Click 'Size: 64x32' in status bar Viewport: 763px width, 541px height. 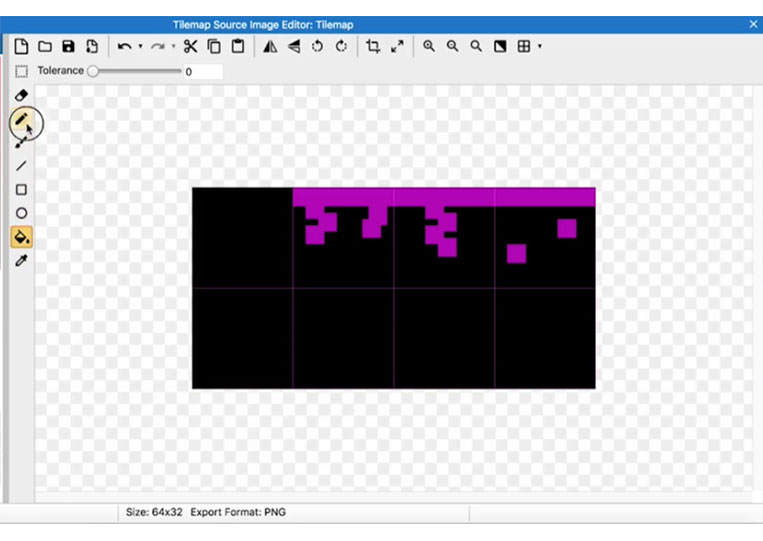tap(154, 512)
